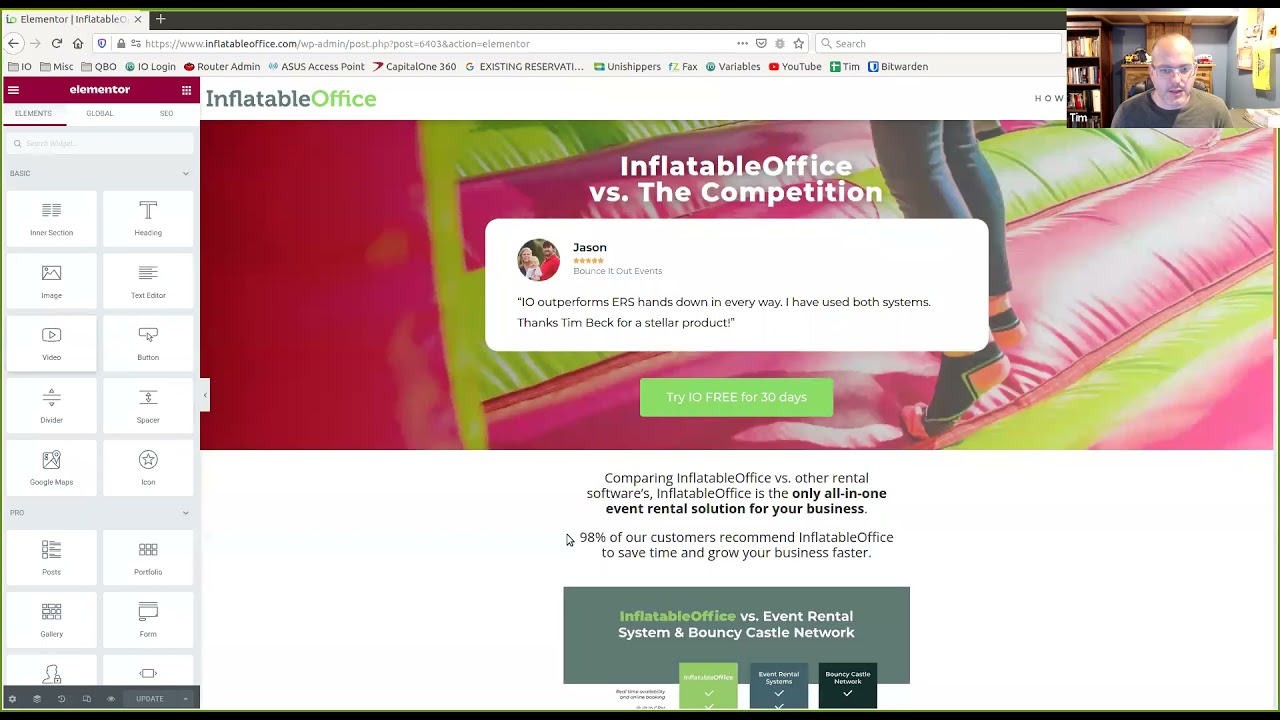Open the YouTube bookmark
Viewport: 1280px width, 720px height.
[795, 67]
